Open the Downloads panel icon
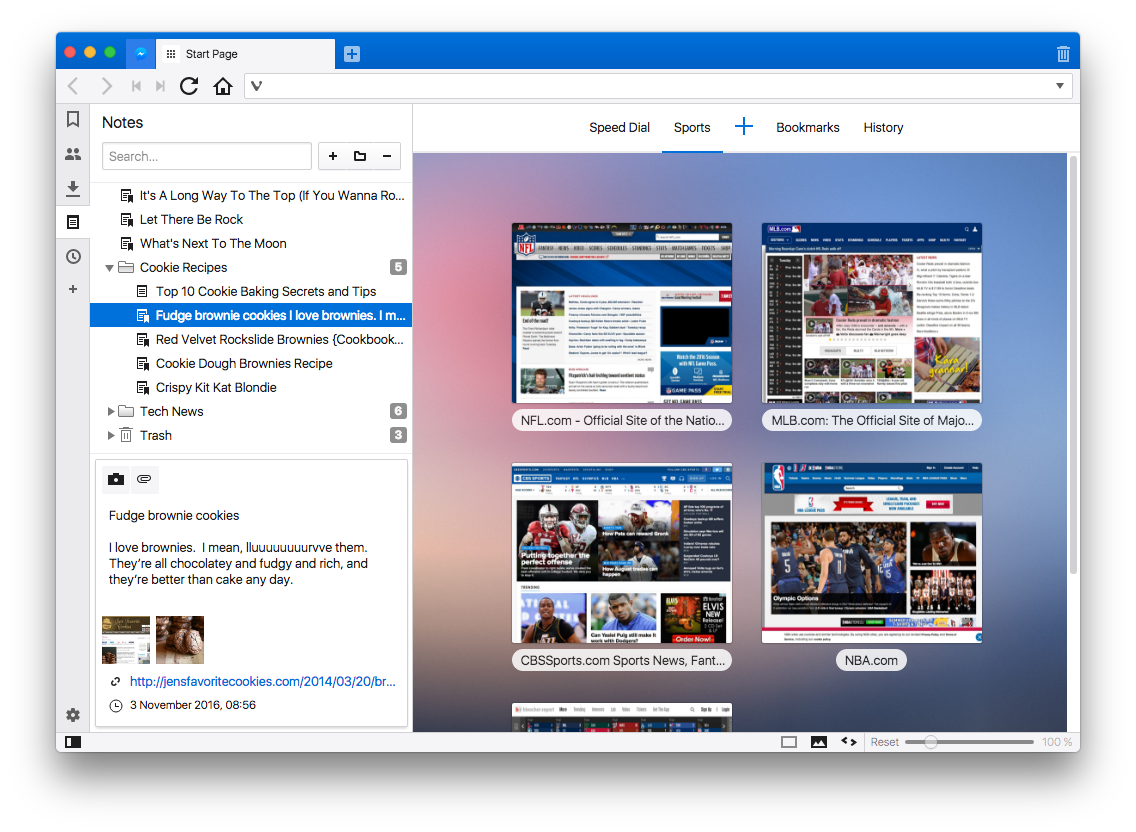Screen dimensions: 1136x832 tap(72, 188)
